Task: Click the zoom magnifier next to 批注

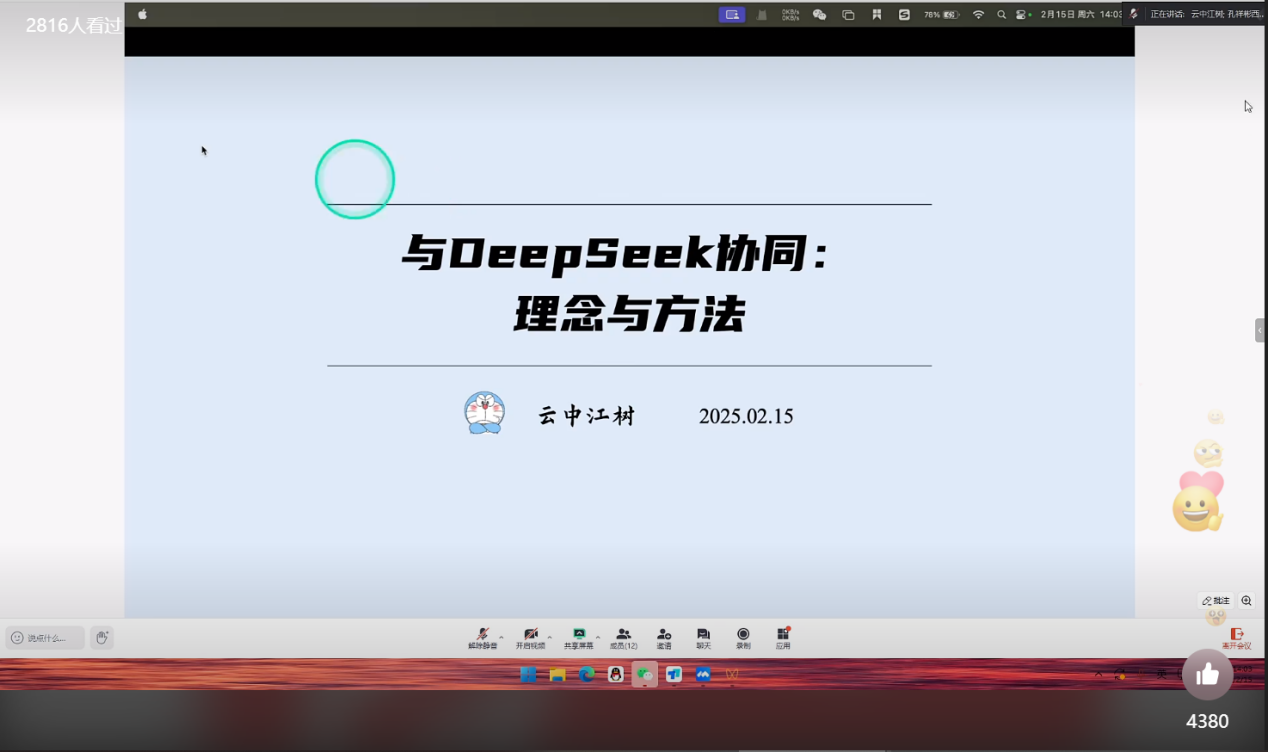Action: click(1246, 601)
